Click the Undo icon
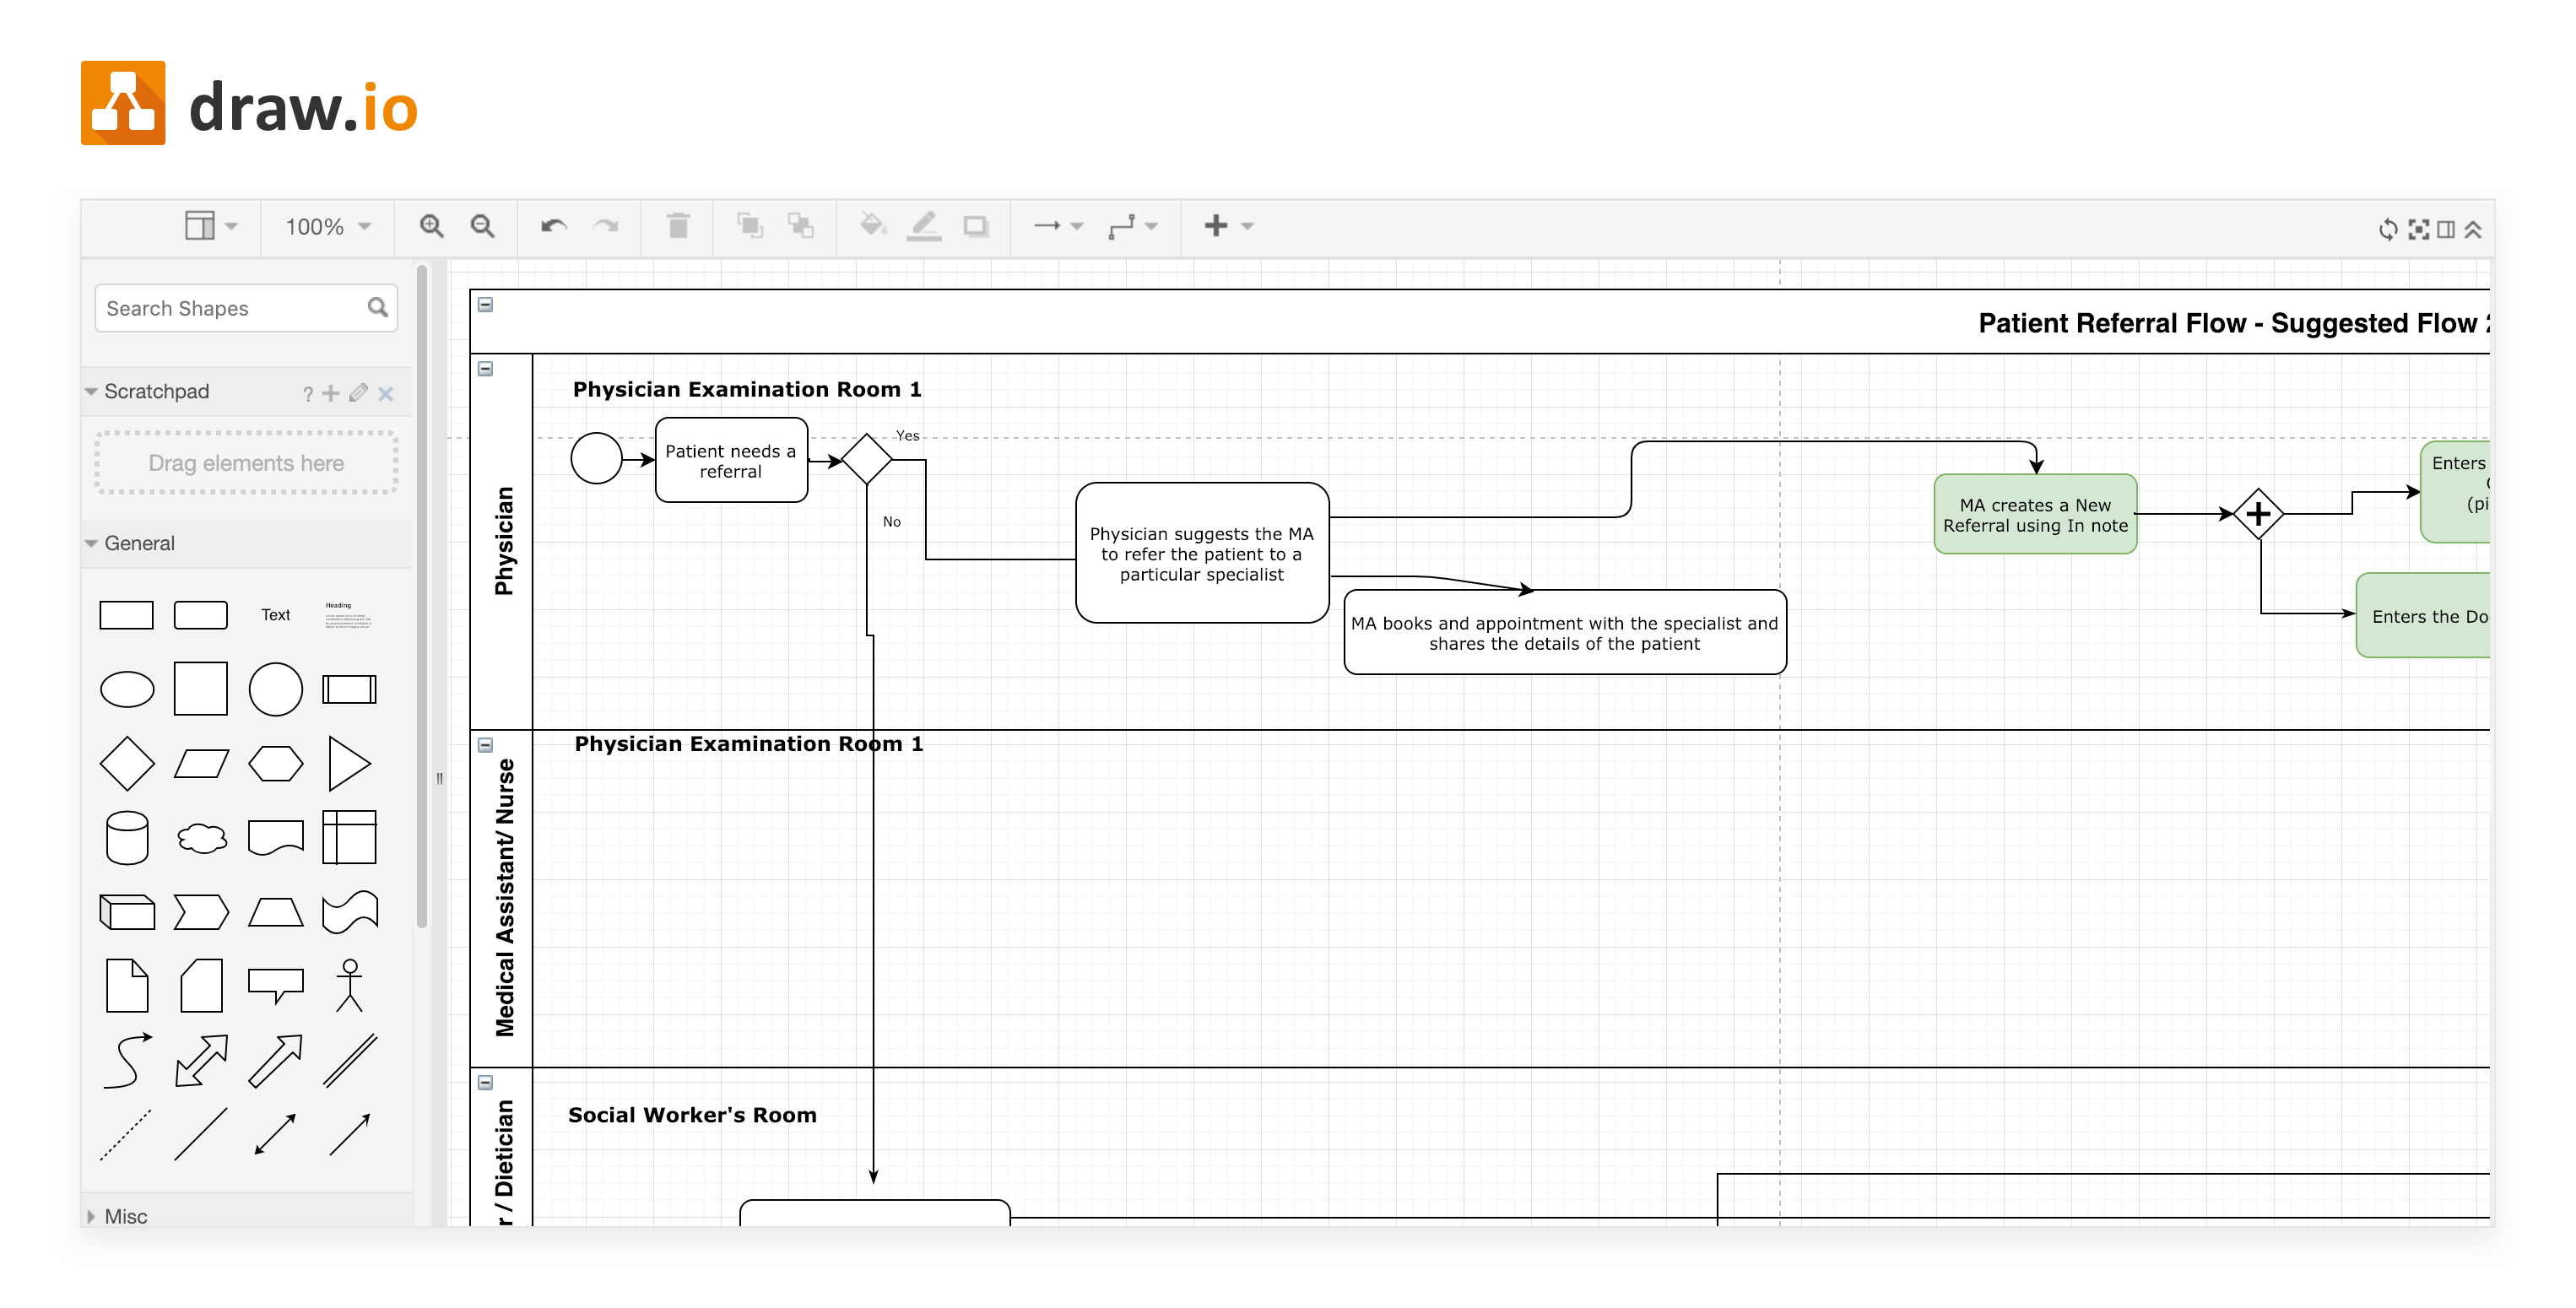The image size is (2576, 1308). coord(556,226)
